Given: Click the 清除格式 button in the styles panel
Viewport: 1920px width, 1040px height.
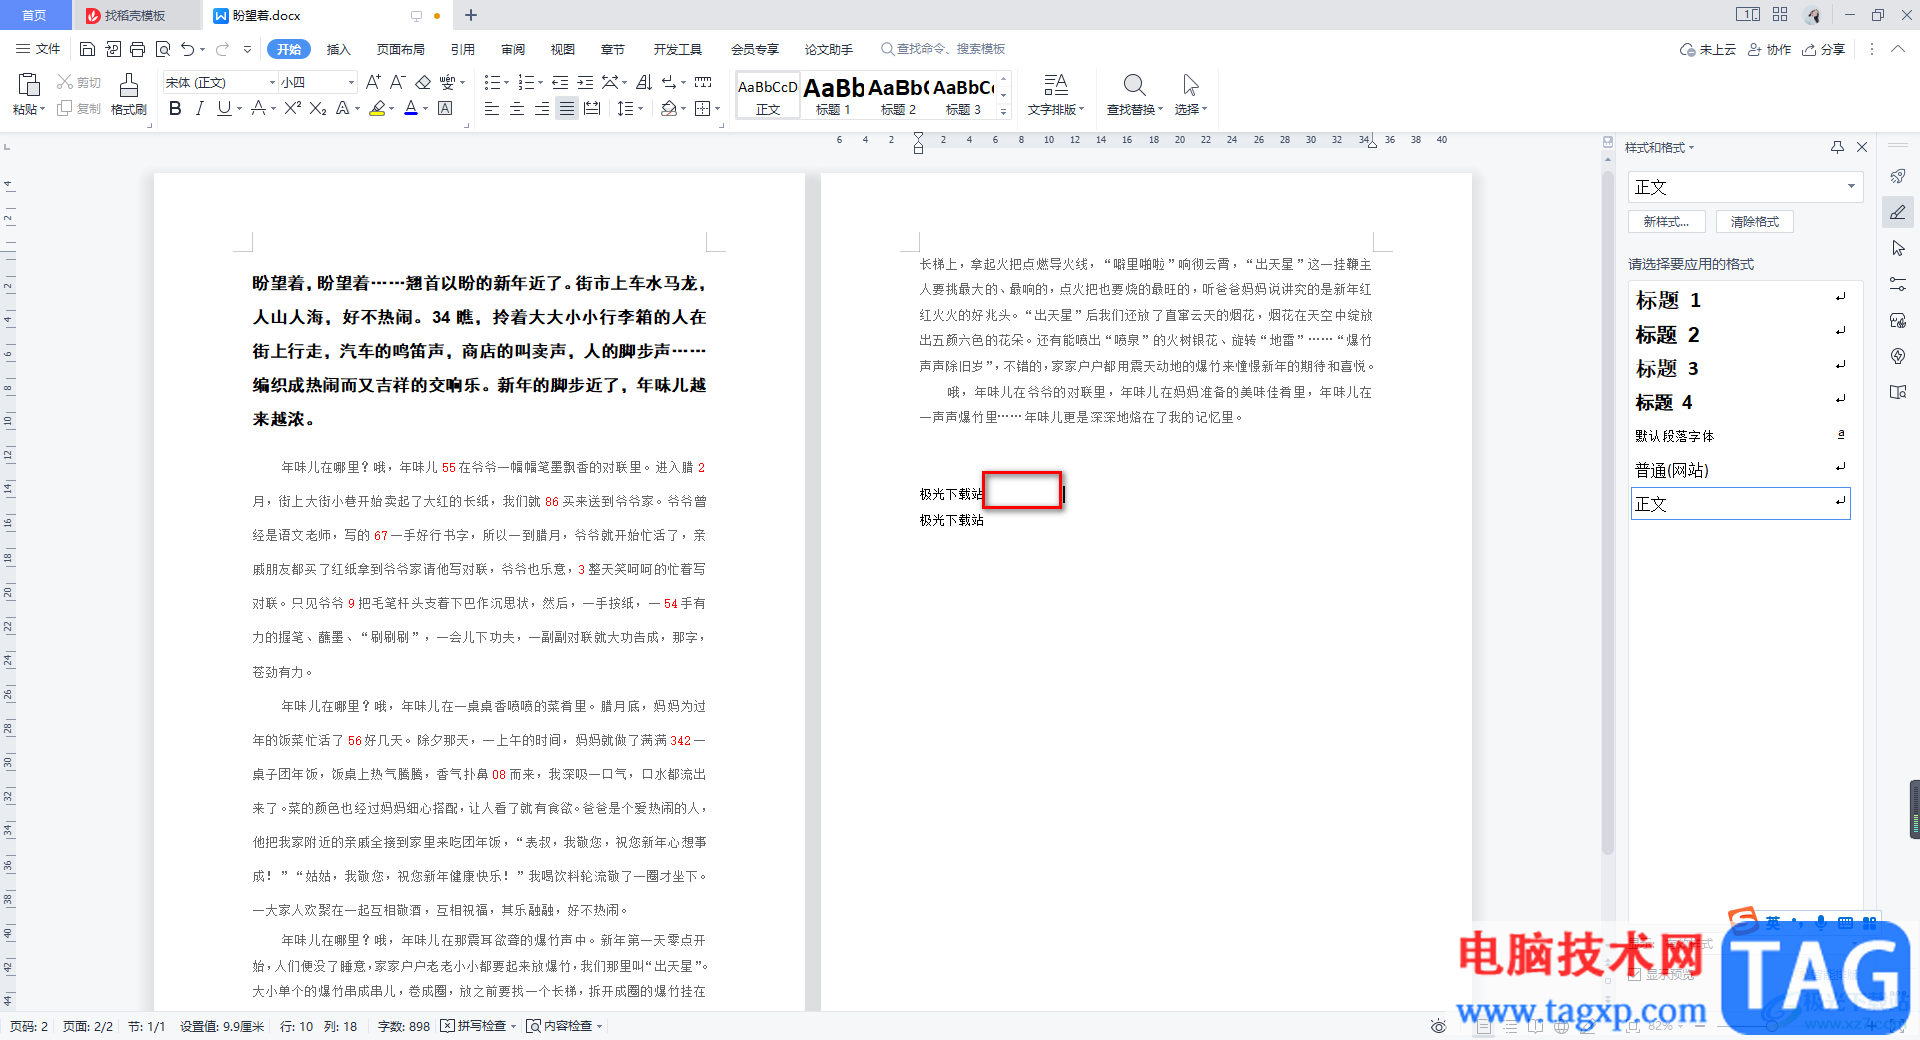Looking at the screenshot, I should point(1754,222).
